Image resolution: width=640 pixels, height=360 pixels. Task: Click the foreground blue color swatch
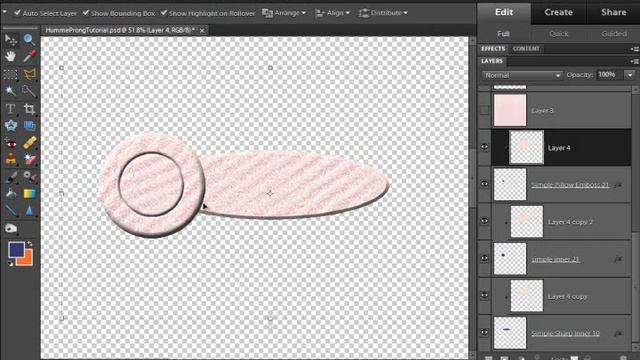coord(16,249)
